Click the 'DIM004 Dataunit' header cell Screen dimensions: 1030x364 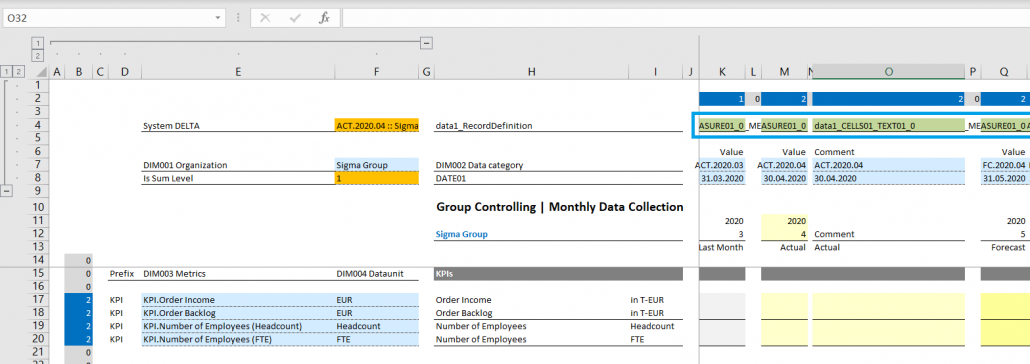tap(376, 273)
